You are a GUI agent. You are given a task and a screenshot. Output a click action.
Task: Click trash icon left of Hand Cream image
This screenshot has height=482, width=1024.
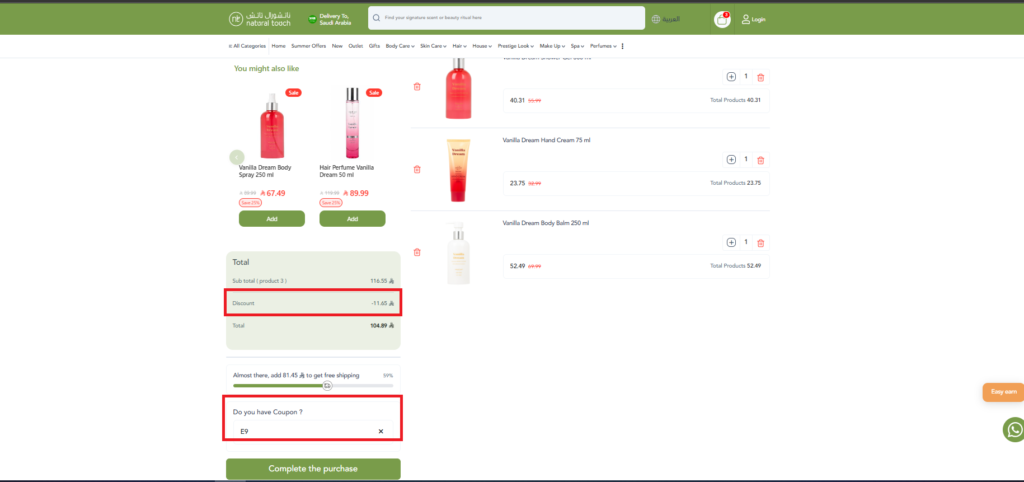(417, 169)
